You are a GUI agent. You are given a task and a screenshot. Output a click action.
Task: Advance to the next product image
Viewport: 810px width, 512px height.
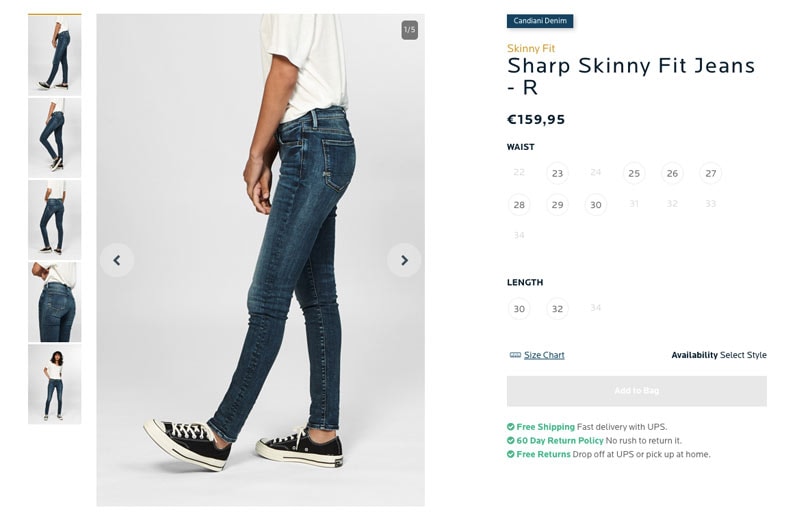(x=404, y=260)
